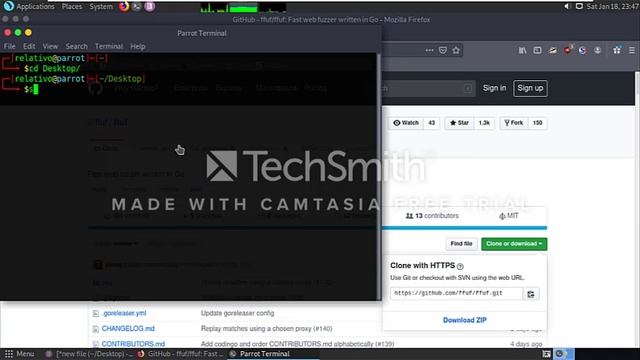Click the striped extension icon in Firefox toolbar
The image size is (640, 360).
[x=552, y=50]
